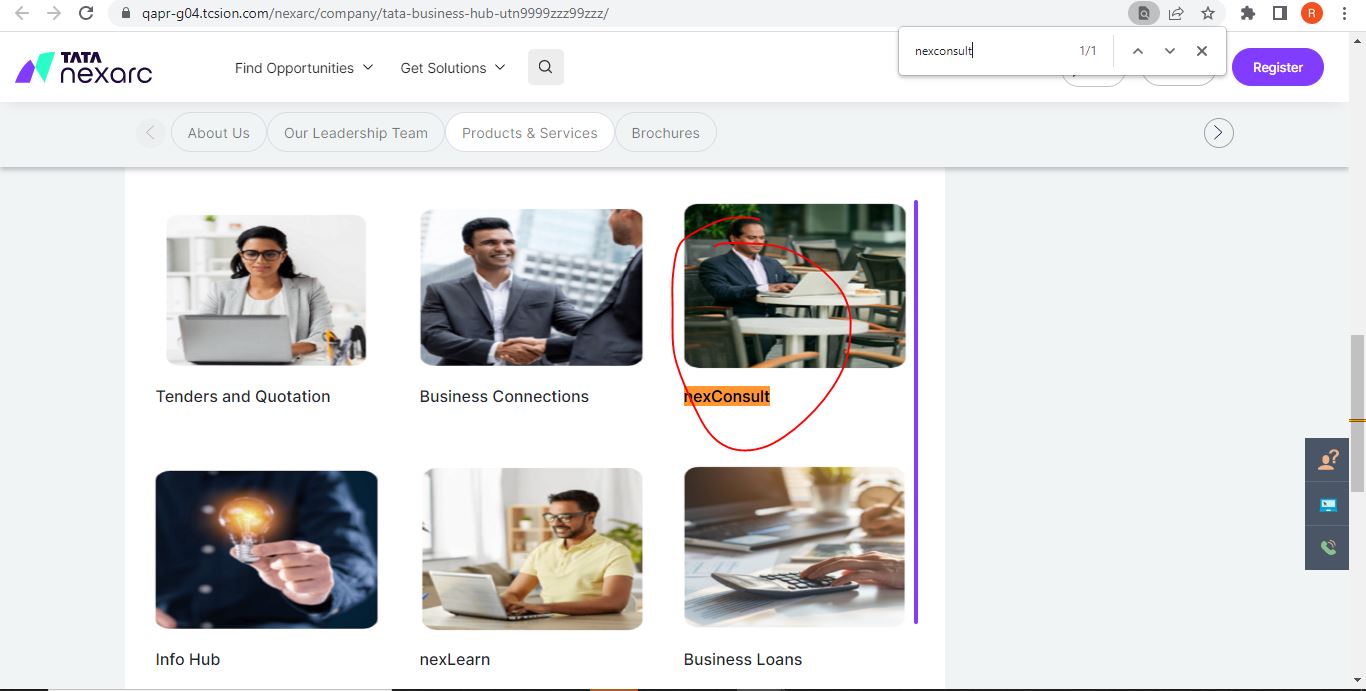The width and height of the screenshot is (1366, 691).
Task: Expand the Find Opportunities dropdown
Action: 303,68
